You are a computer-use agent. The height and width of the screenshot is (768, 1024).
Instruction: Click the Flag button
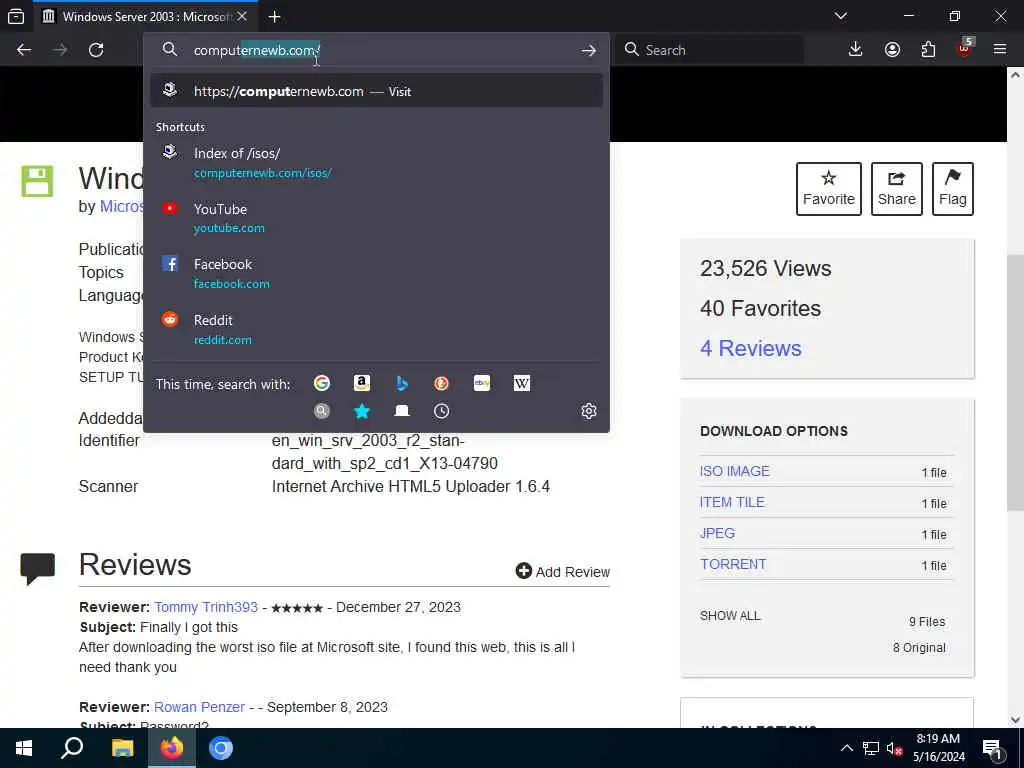(953, 189)
